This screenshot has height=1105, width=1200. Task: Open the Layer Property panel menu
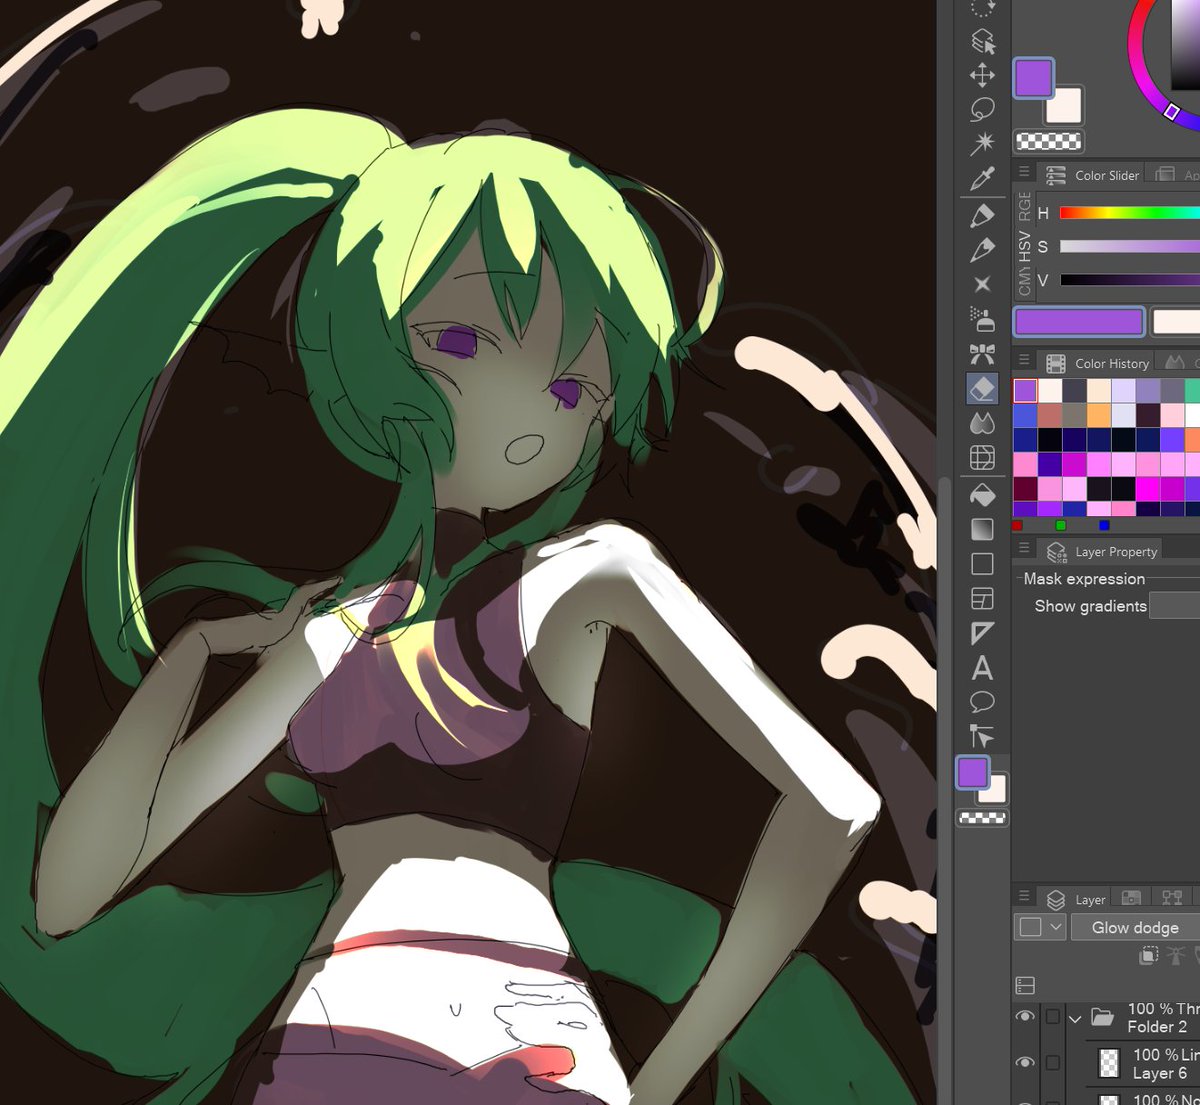click(x=1024, y=549)
